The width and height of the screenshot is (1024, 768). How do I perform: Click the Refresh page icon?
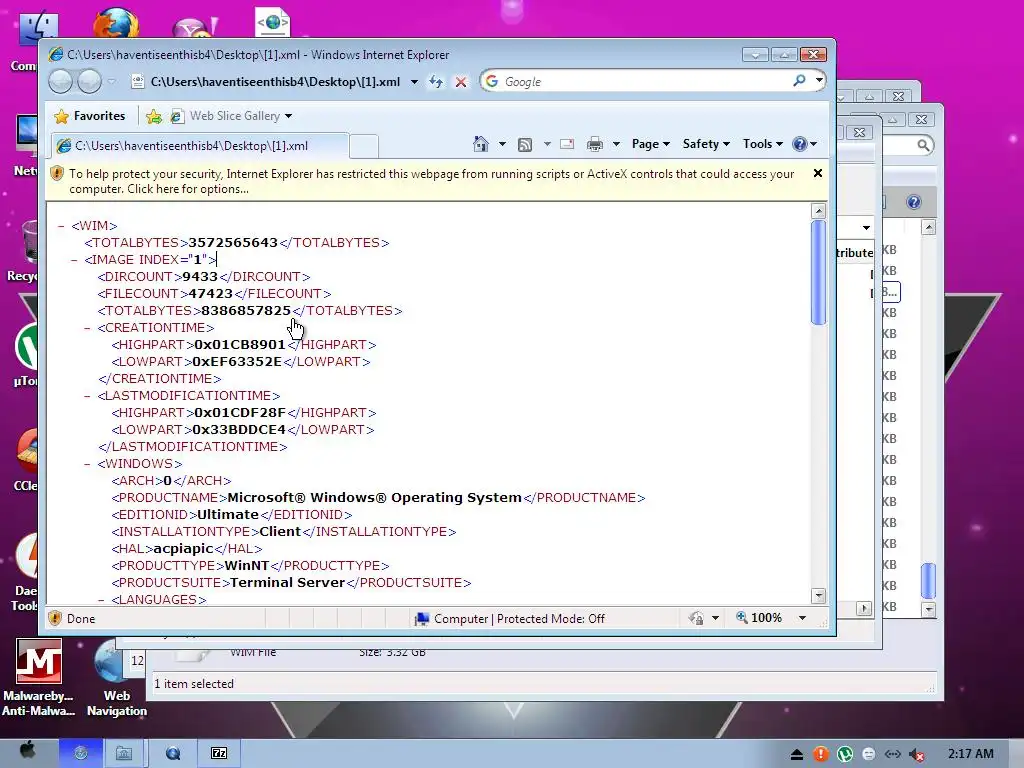(436, 82)
